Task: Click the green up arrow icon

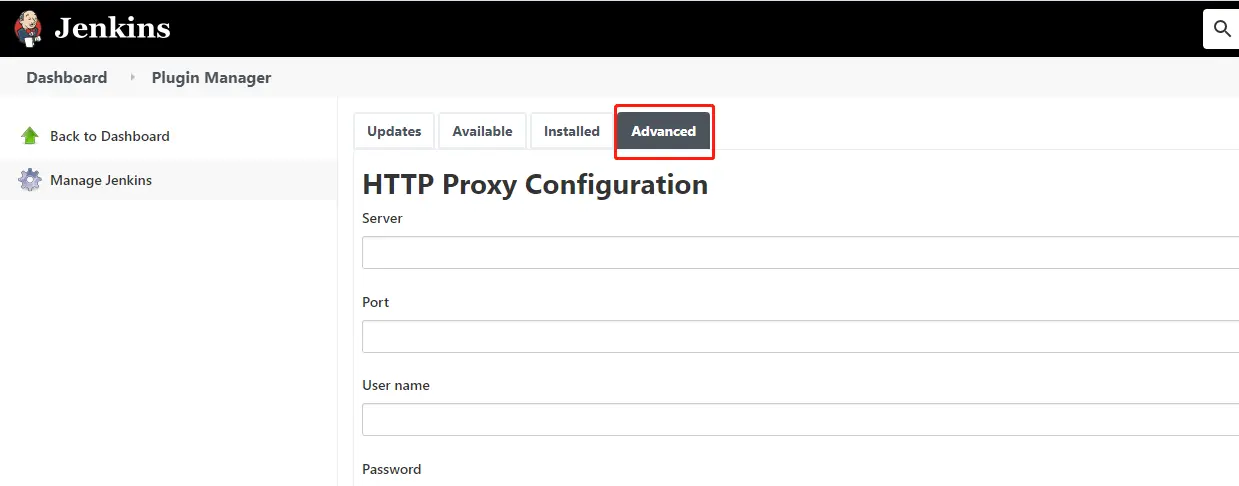Action: click(30, 136)
